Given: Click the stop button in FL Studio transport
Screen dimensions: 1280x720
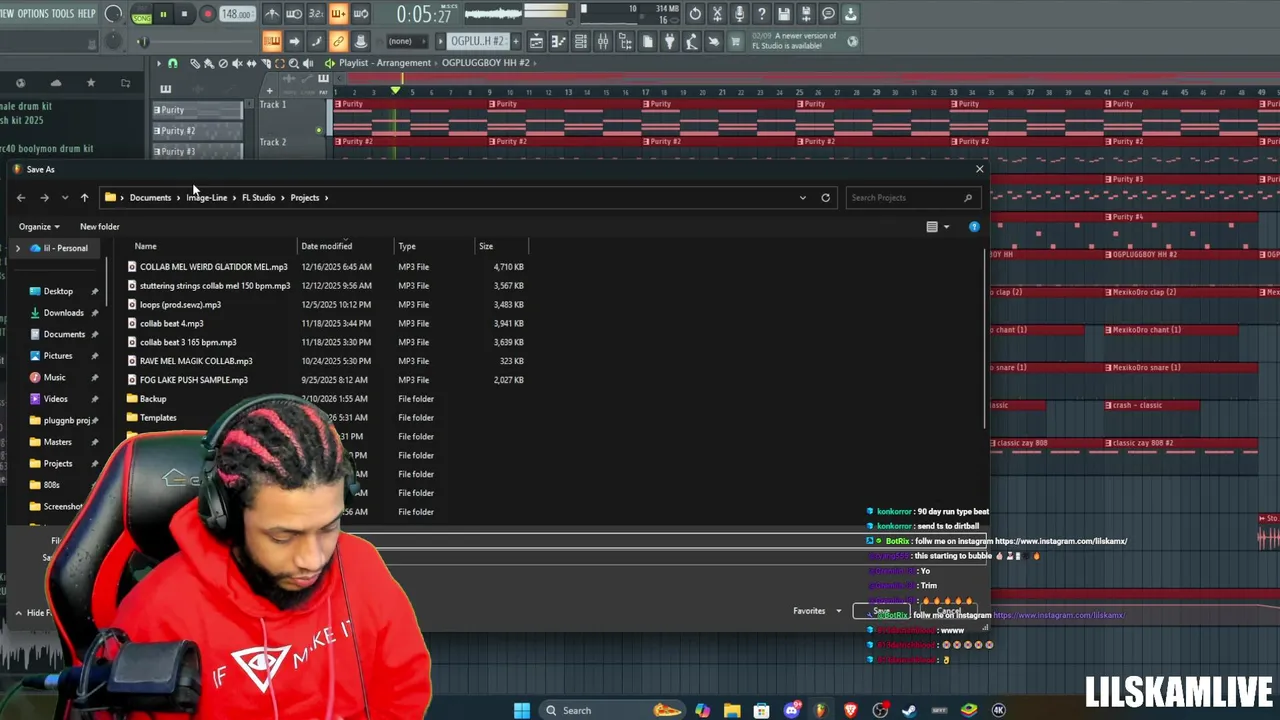Looking at the screenshot, I should pyautogui.click(x=185, y=14).
